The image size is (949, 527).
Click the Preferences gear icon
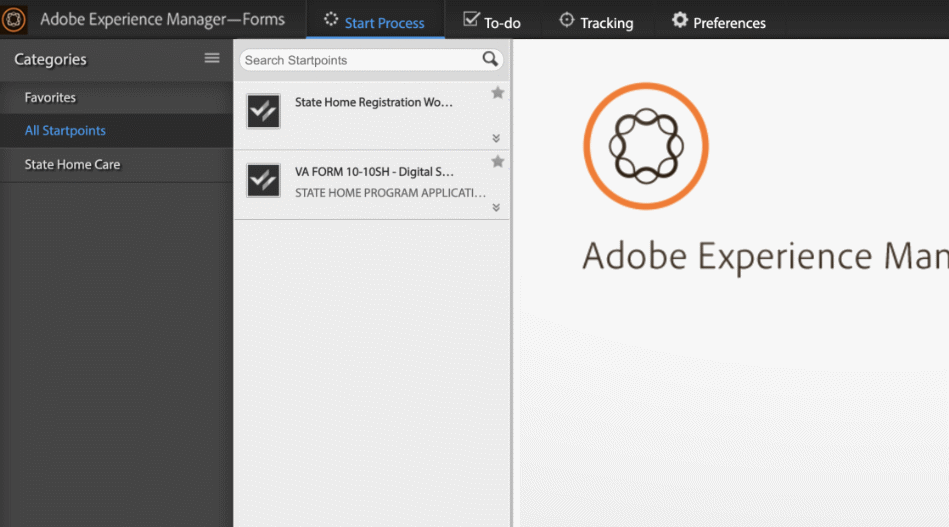tap(680, 20)
